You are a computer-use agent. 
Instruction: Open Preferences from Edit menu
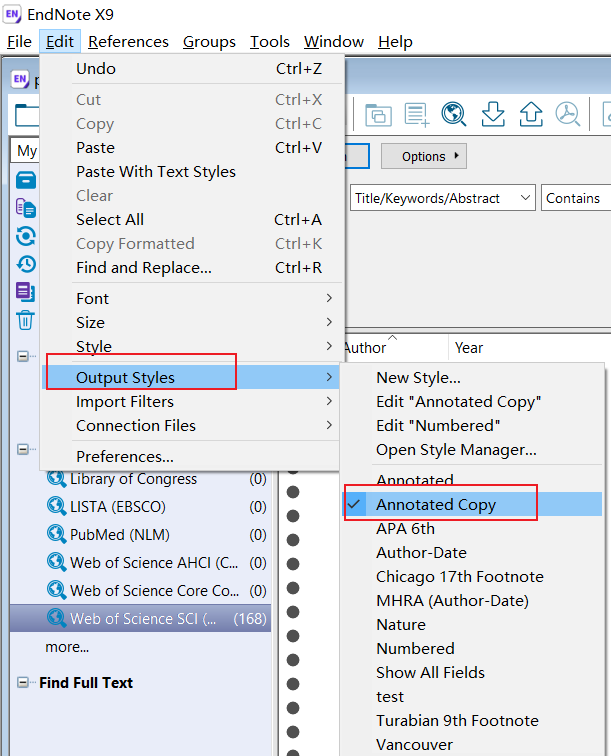[192, 457]
